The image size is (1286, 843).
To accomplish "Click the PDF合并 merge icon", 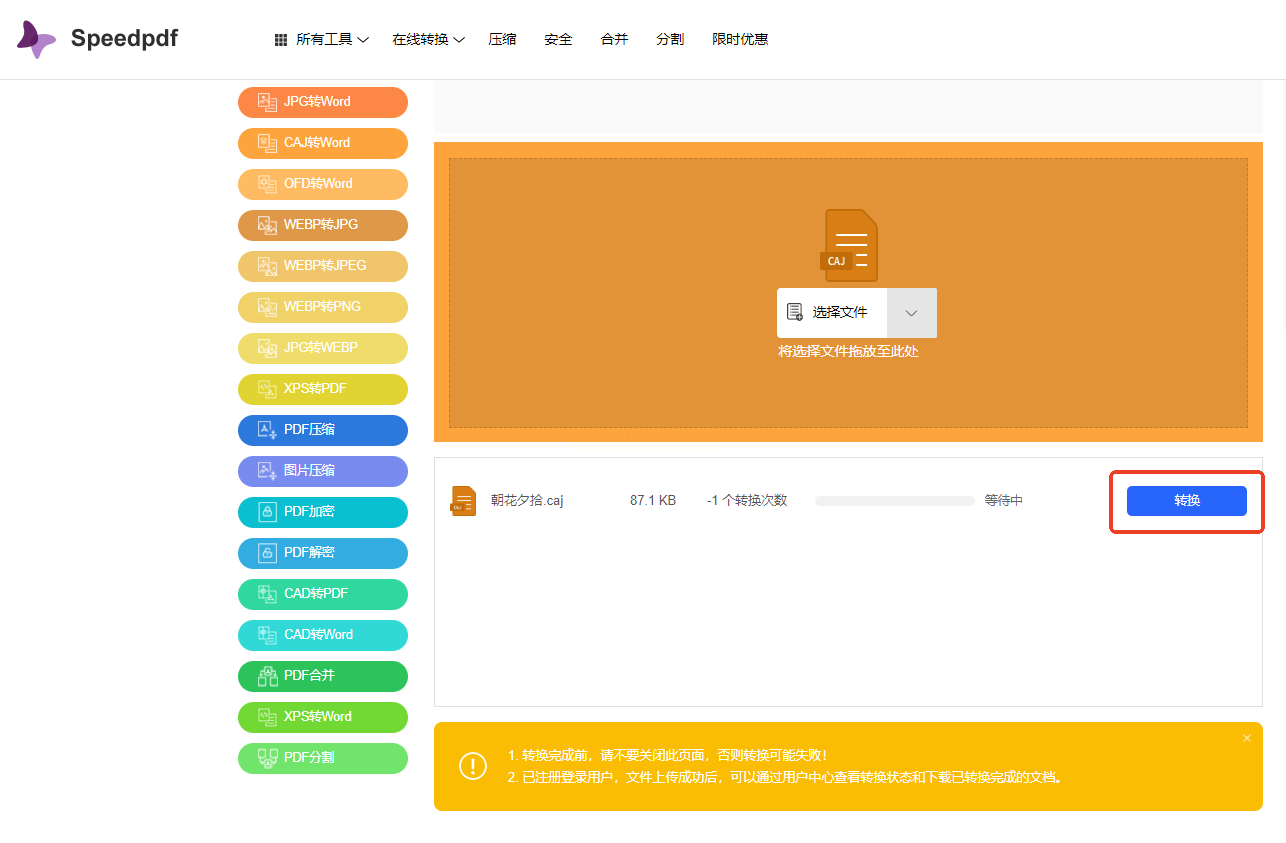I will [267, 676].
